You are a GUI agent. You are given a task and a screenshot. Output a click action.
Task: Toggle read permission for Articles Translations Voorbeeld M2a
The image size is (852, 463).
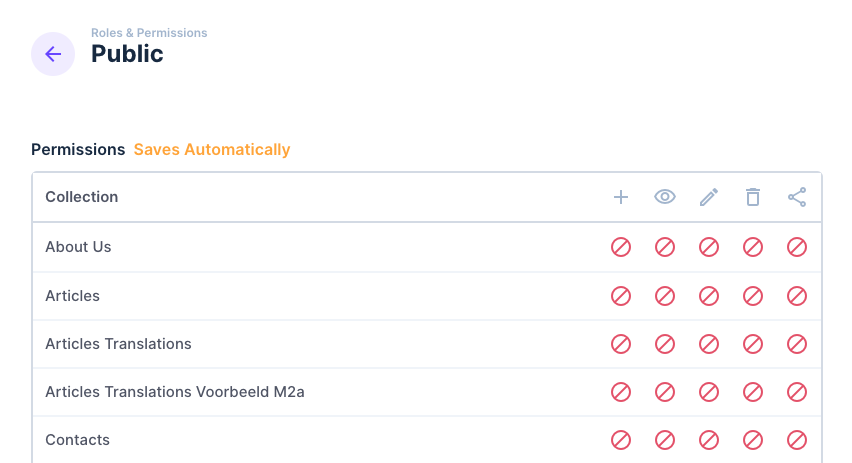(665, 392)
